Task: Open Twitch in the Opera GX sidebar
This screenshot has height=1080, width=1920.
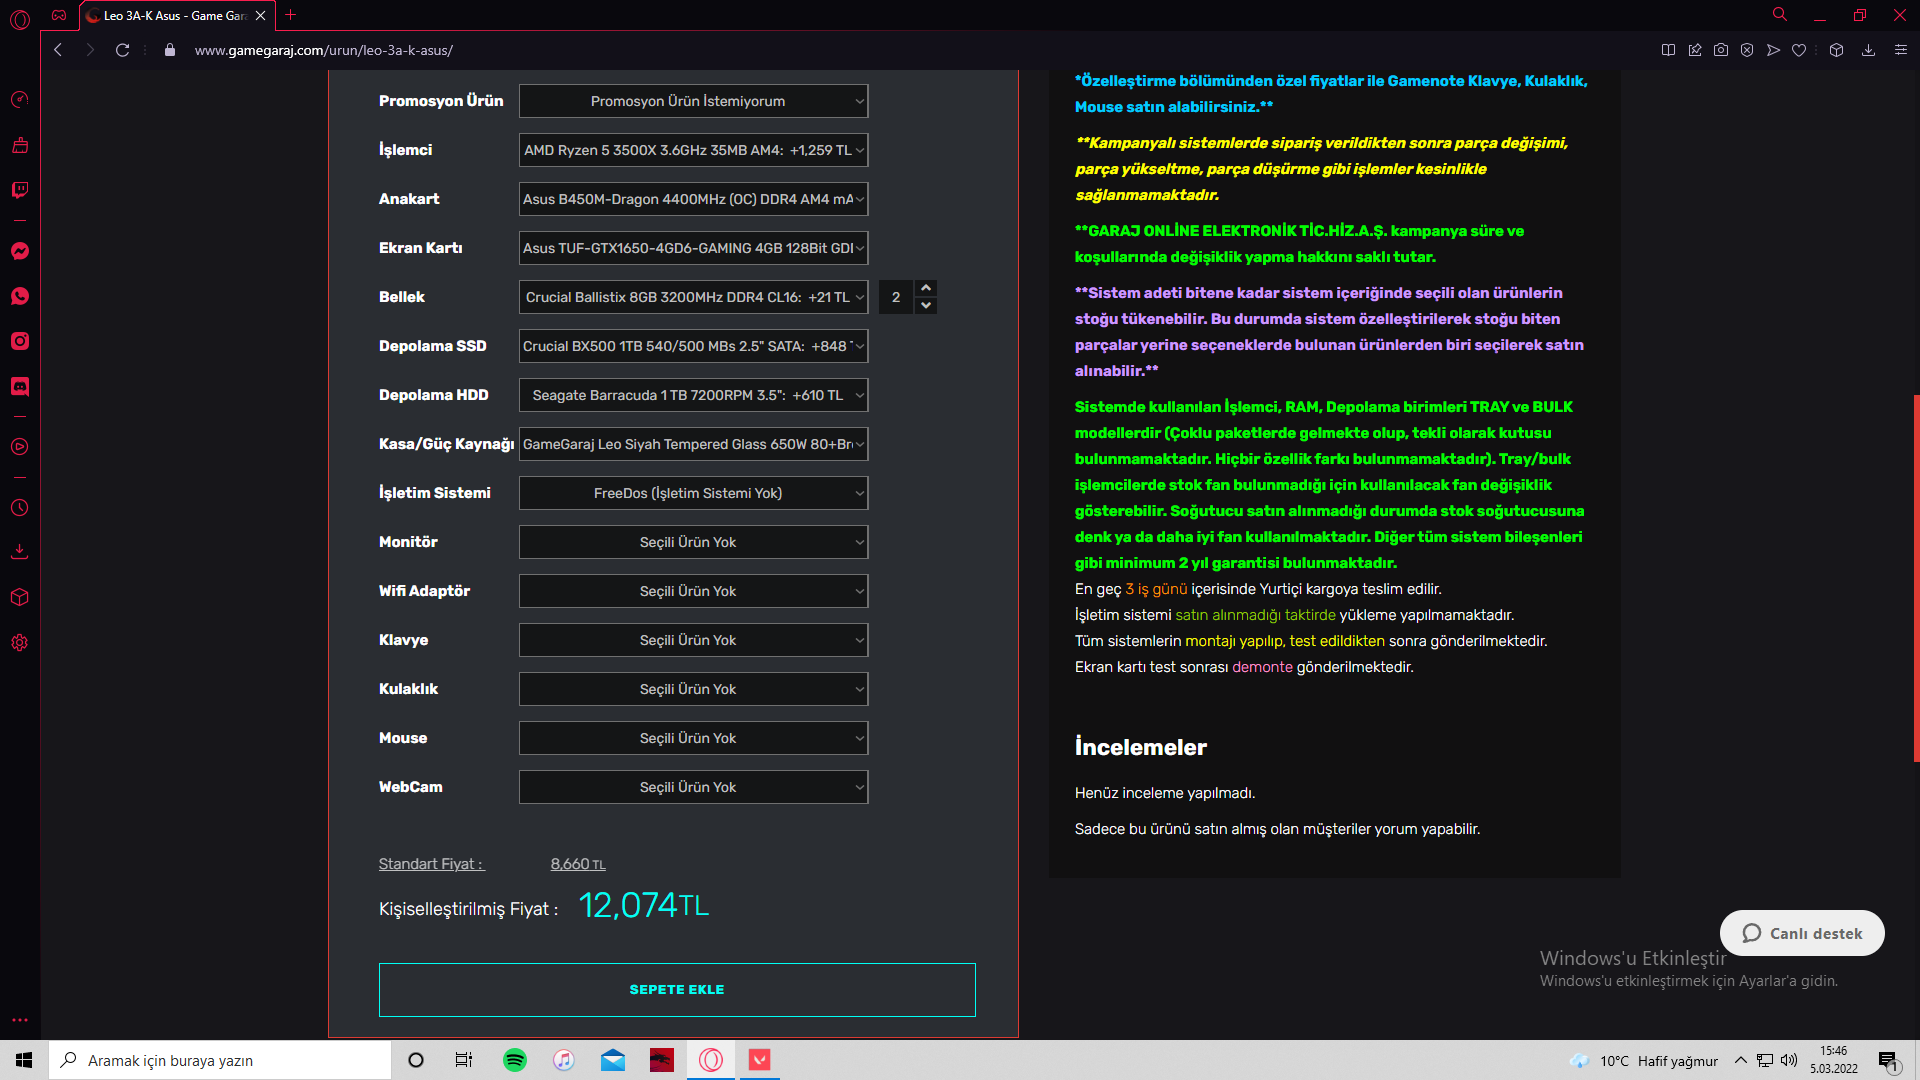Action: click(x=20, y=190)
